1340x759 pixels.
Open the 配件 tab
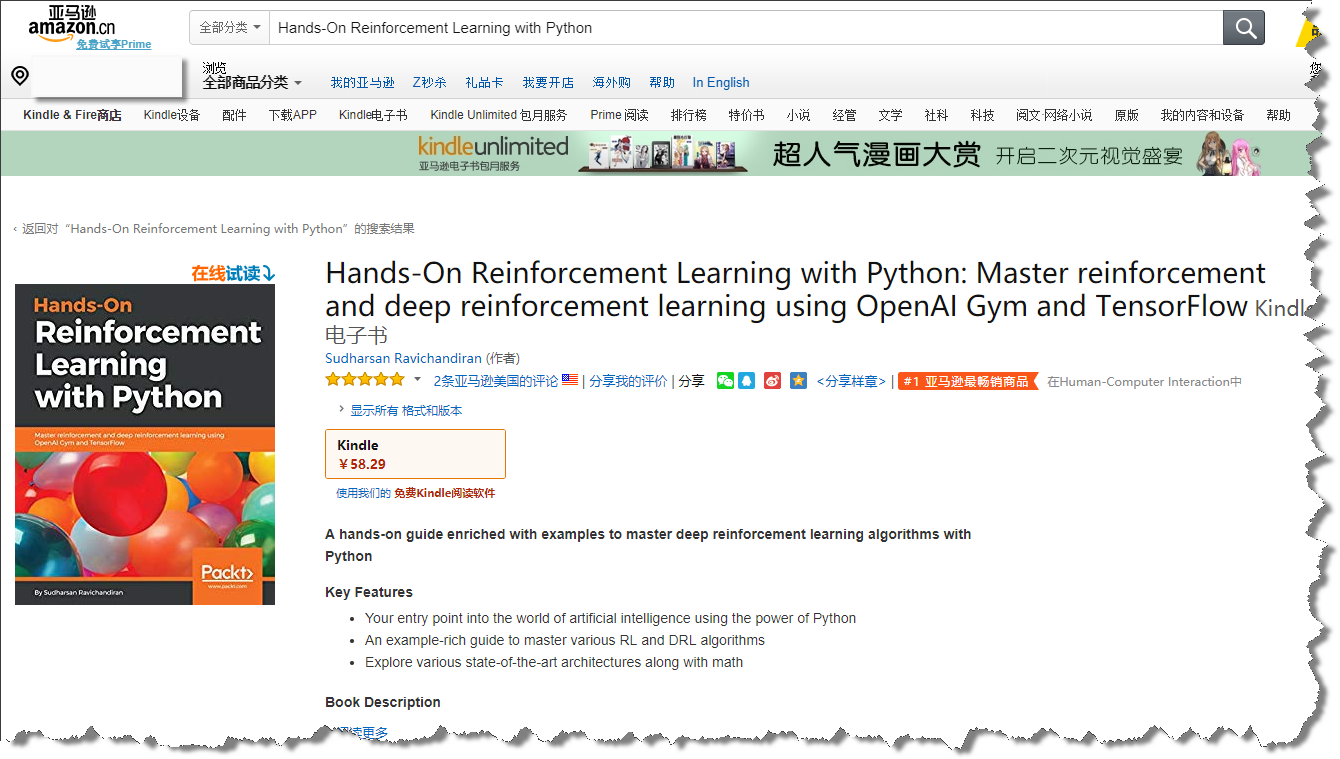234,115
